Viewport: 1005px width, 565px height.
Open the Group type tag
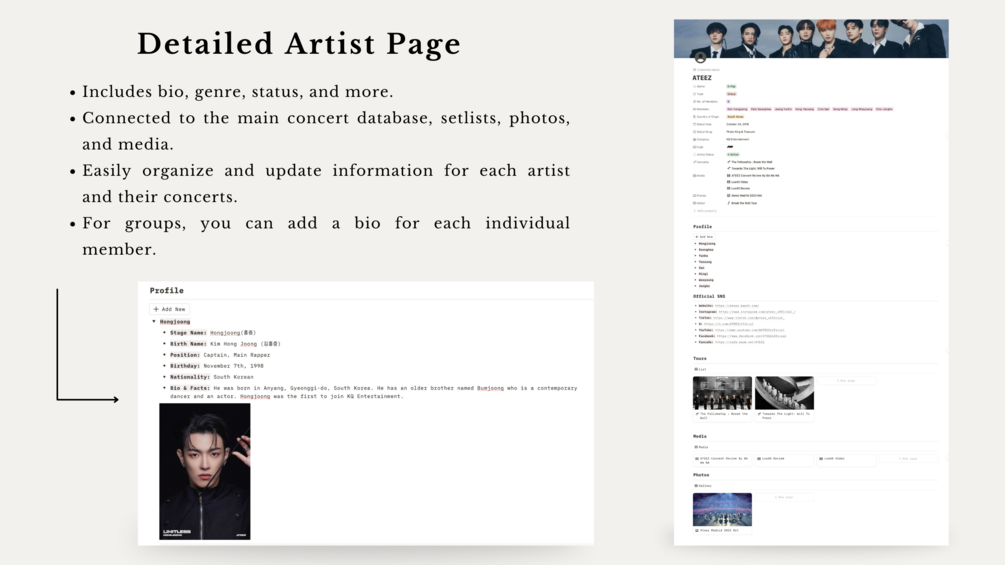click(x=731, y=94)
